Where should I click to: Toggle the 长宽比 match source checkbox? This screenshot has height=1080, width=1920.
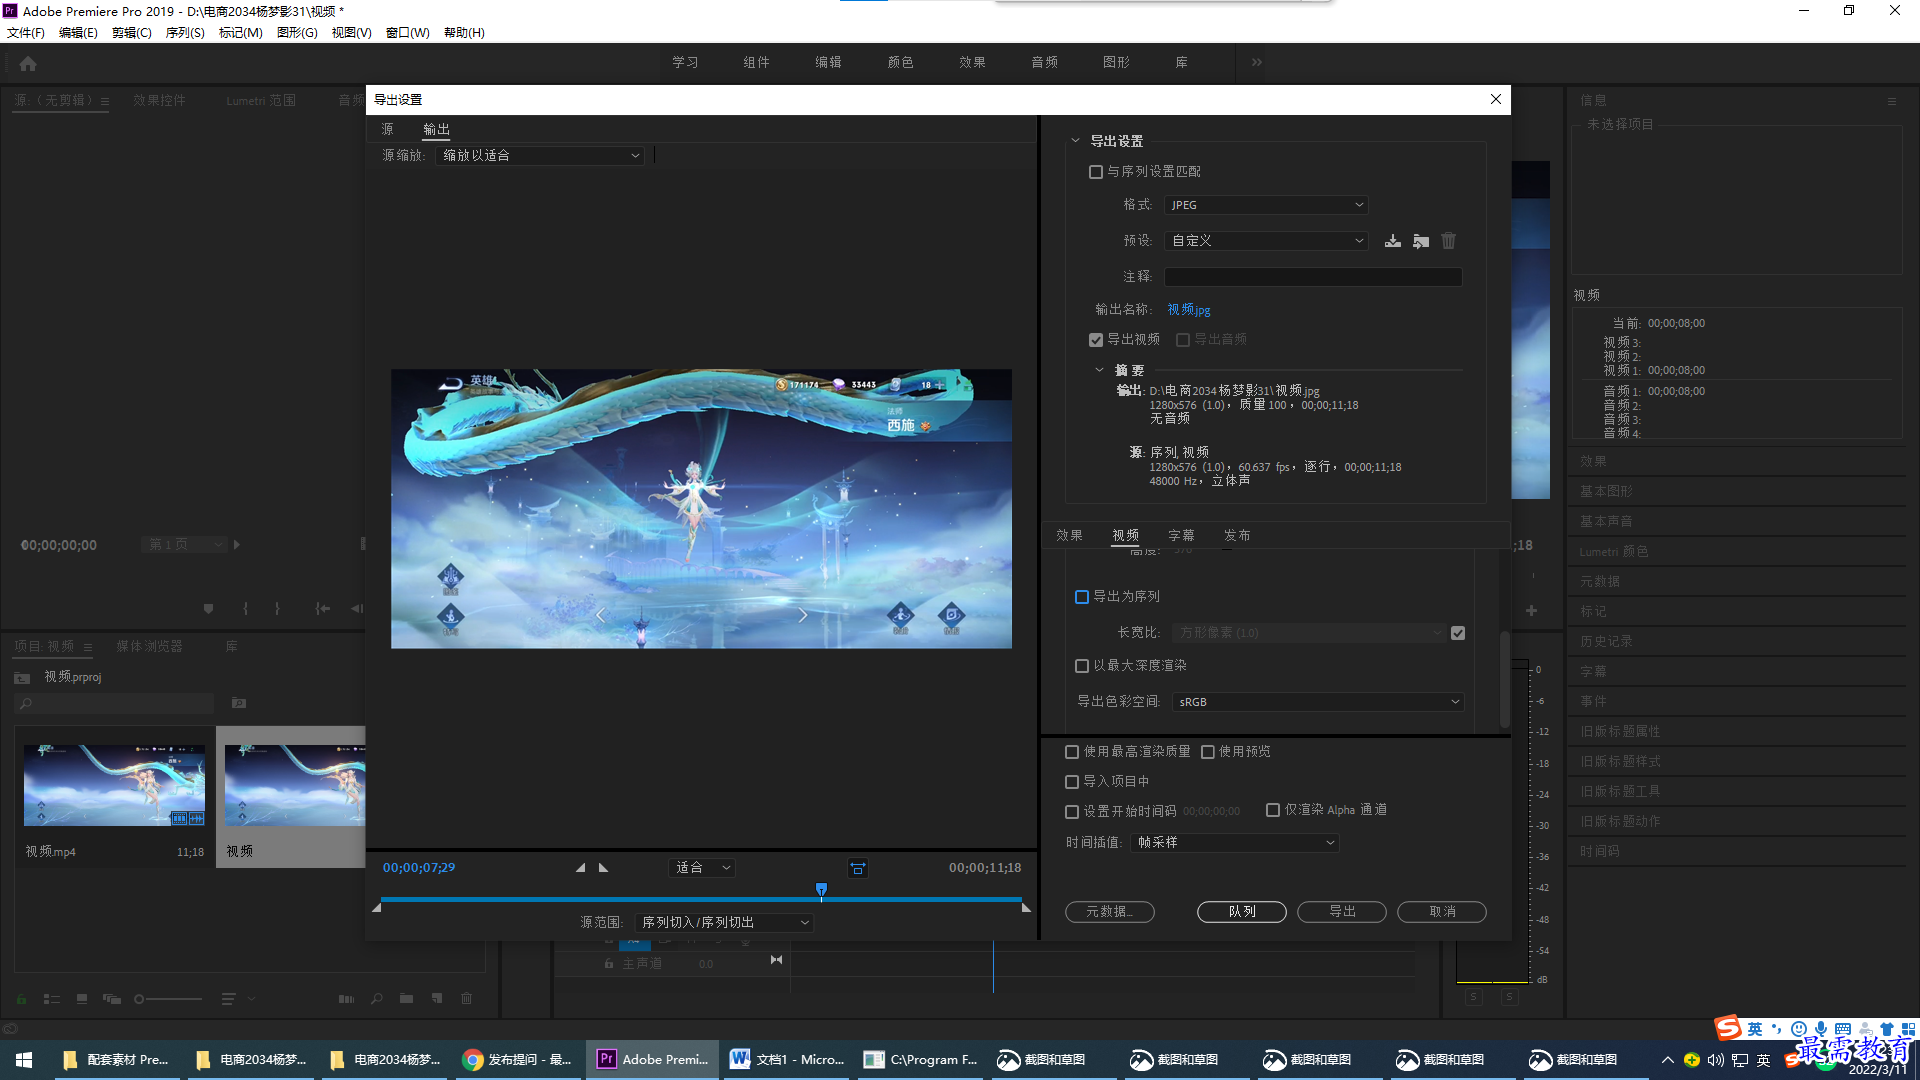pyautogui.click(x=1458, y=633)
